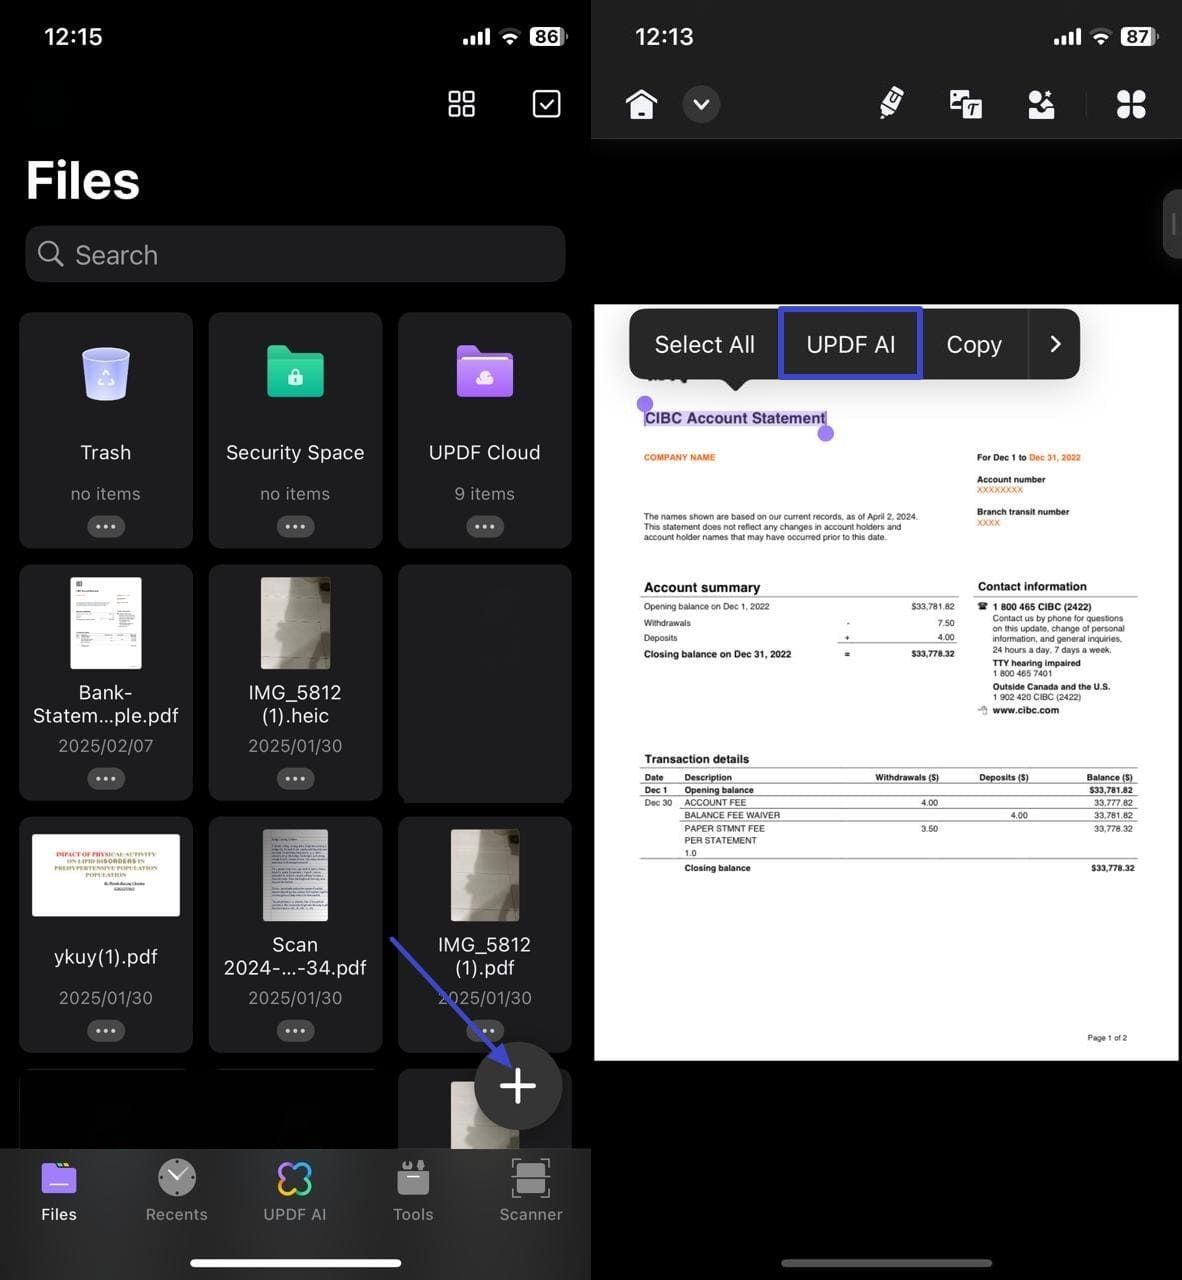This screenshot has width=1182, height=1280.
Task: Tap the Tools icon in the bottom bar
Action: (x=413, y=1190)
